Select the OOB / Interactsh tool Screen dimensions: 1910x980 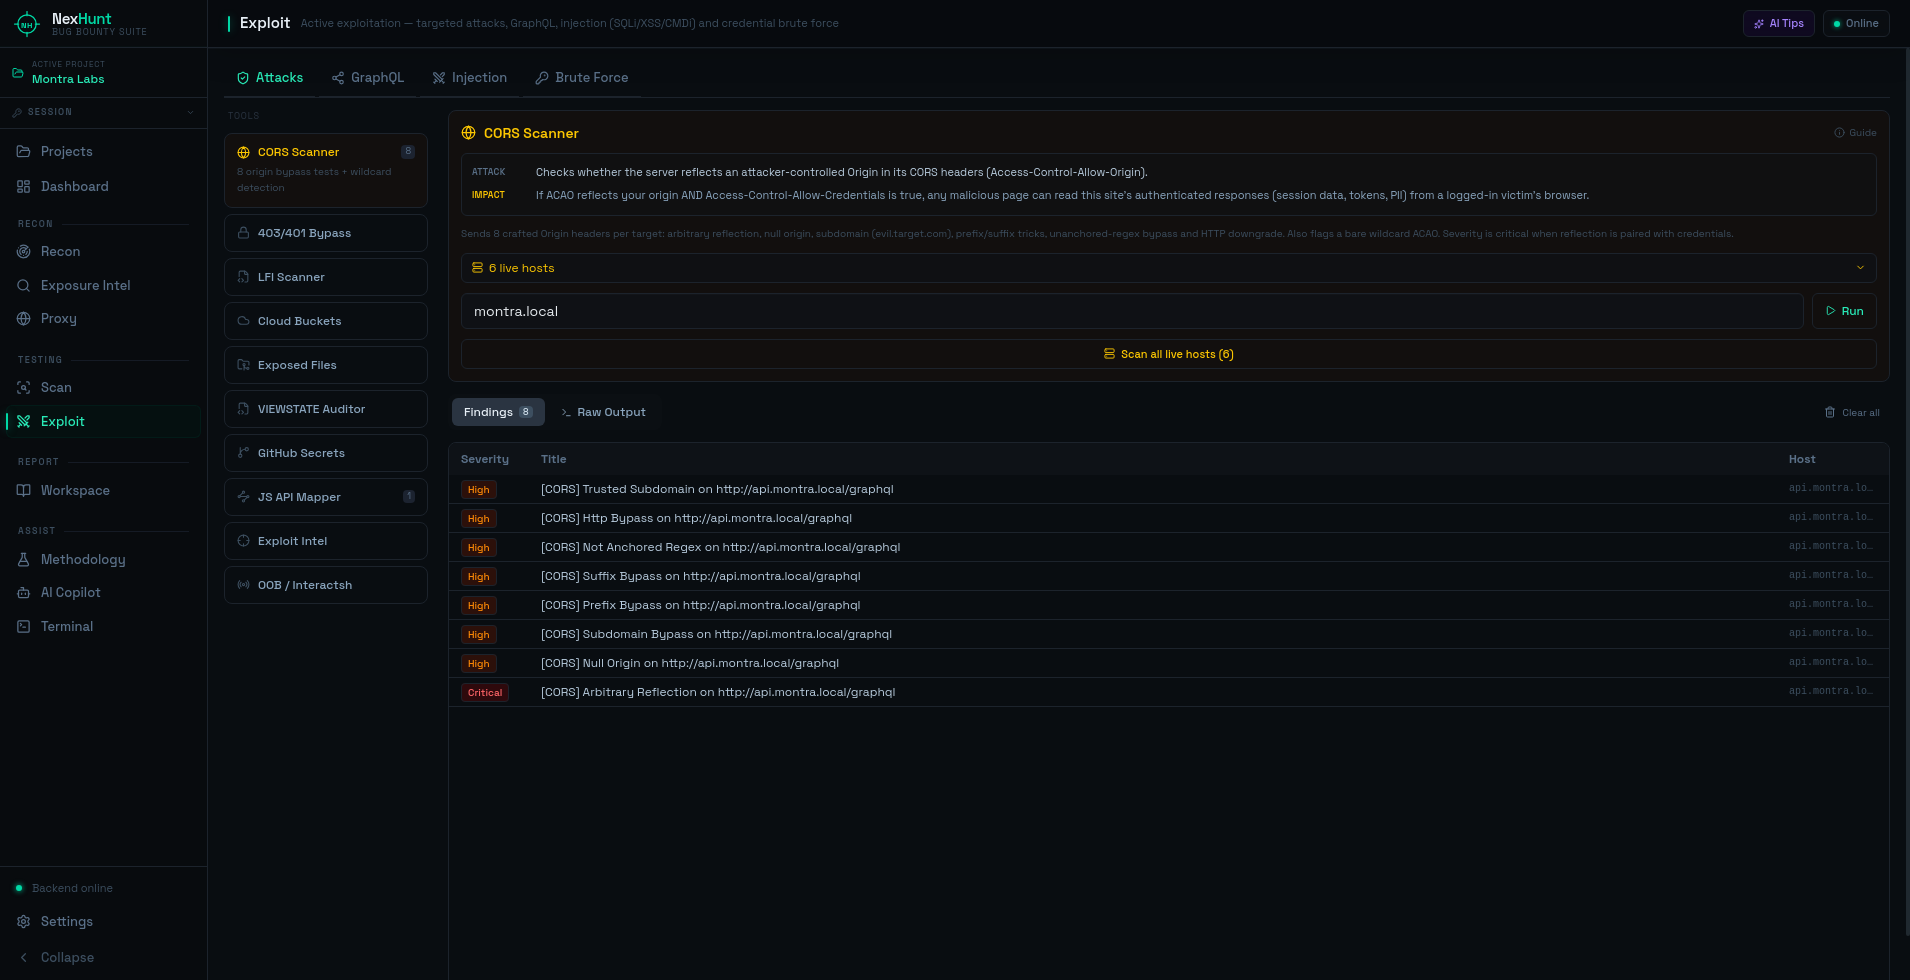click(x=326, y=585)
